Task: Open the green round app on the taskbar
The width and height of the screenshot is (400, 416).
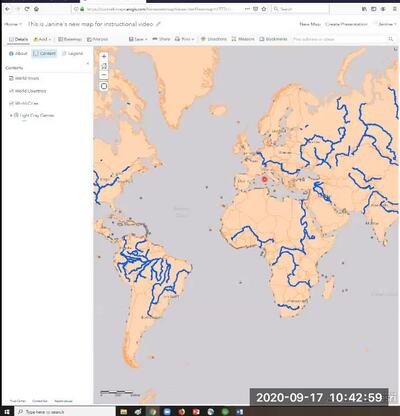Action: point(225,412)
